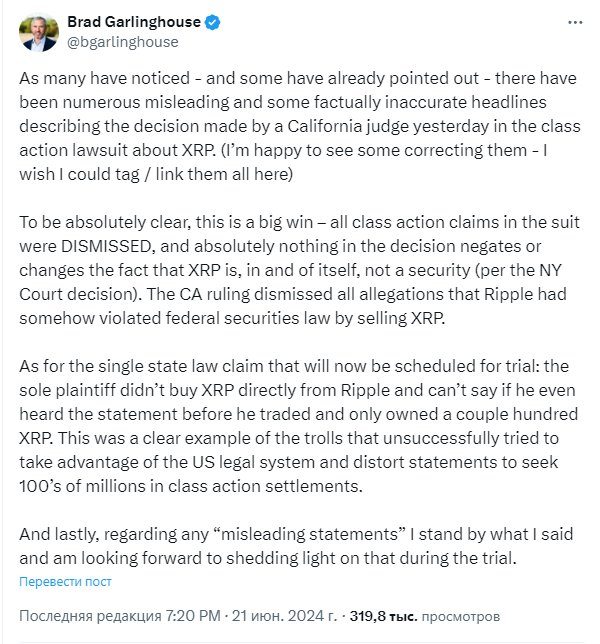Click the paragraph starting 'And lastly, regarding'
The image size is (600, 644).
(x=296, y=546)
